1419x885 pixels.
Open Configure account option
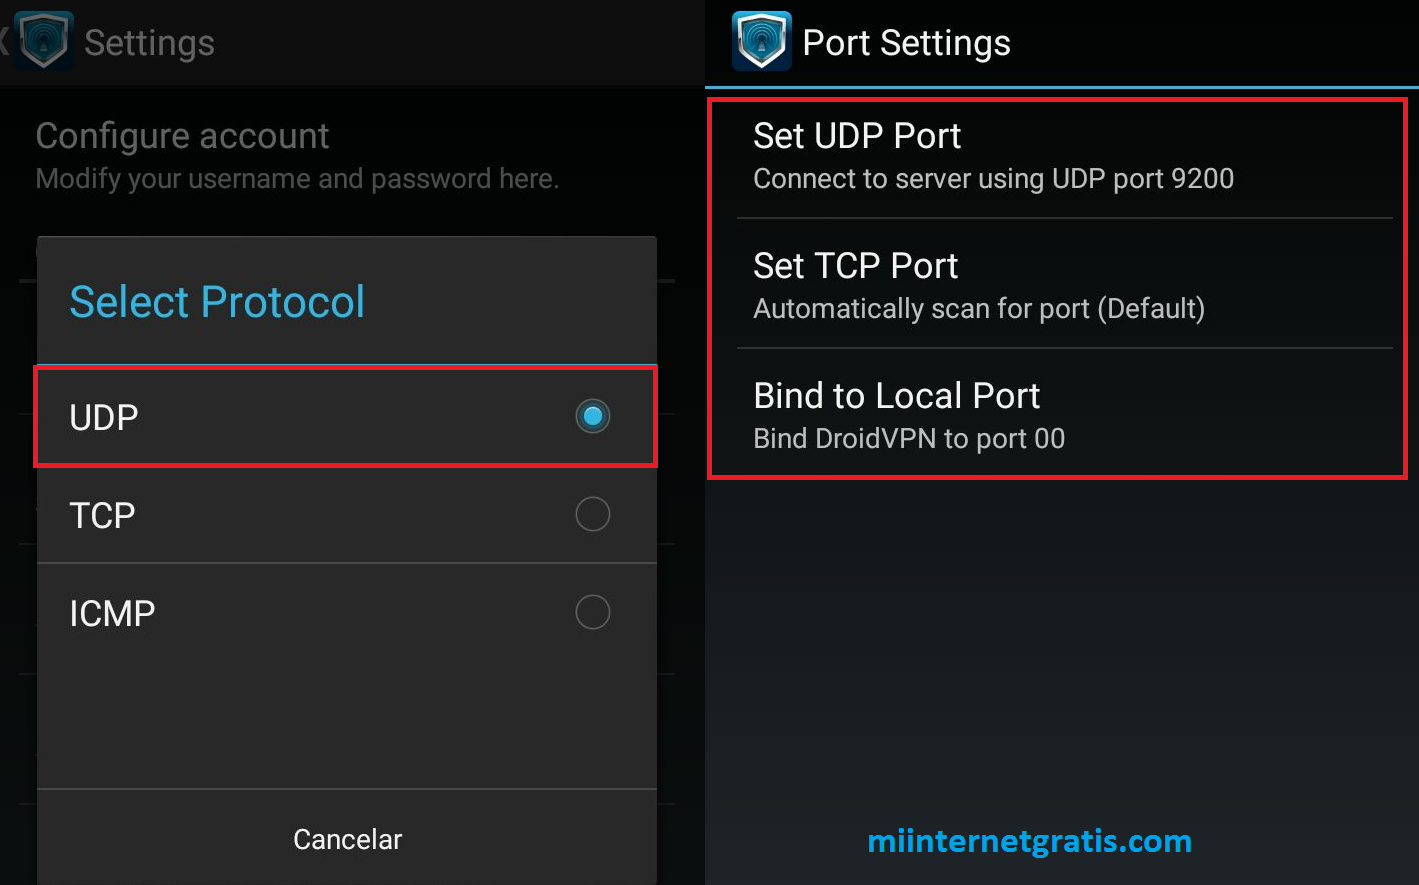297,156
